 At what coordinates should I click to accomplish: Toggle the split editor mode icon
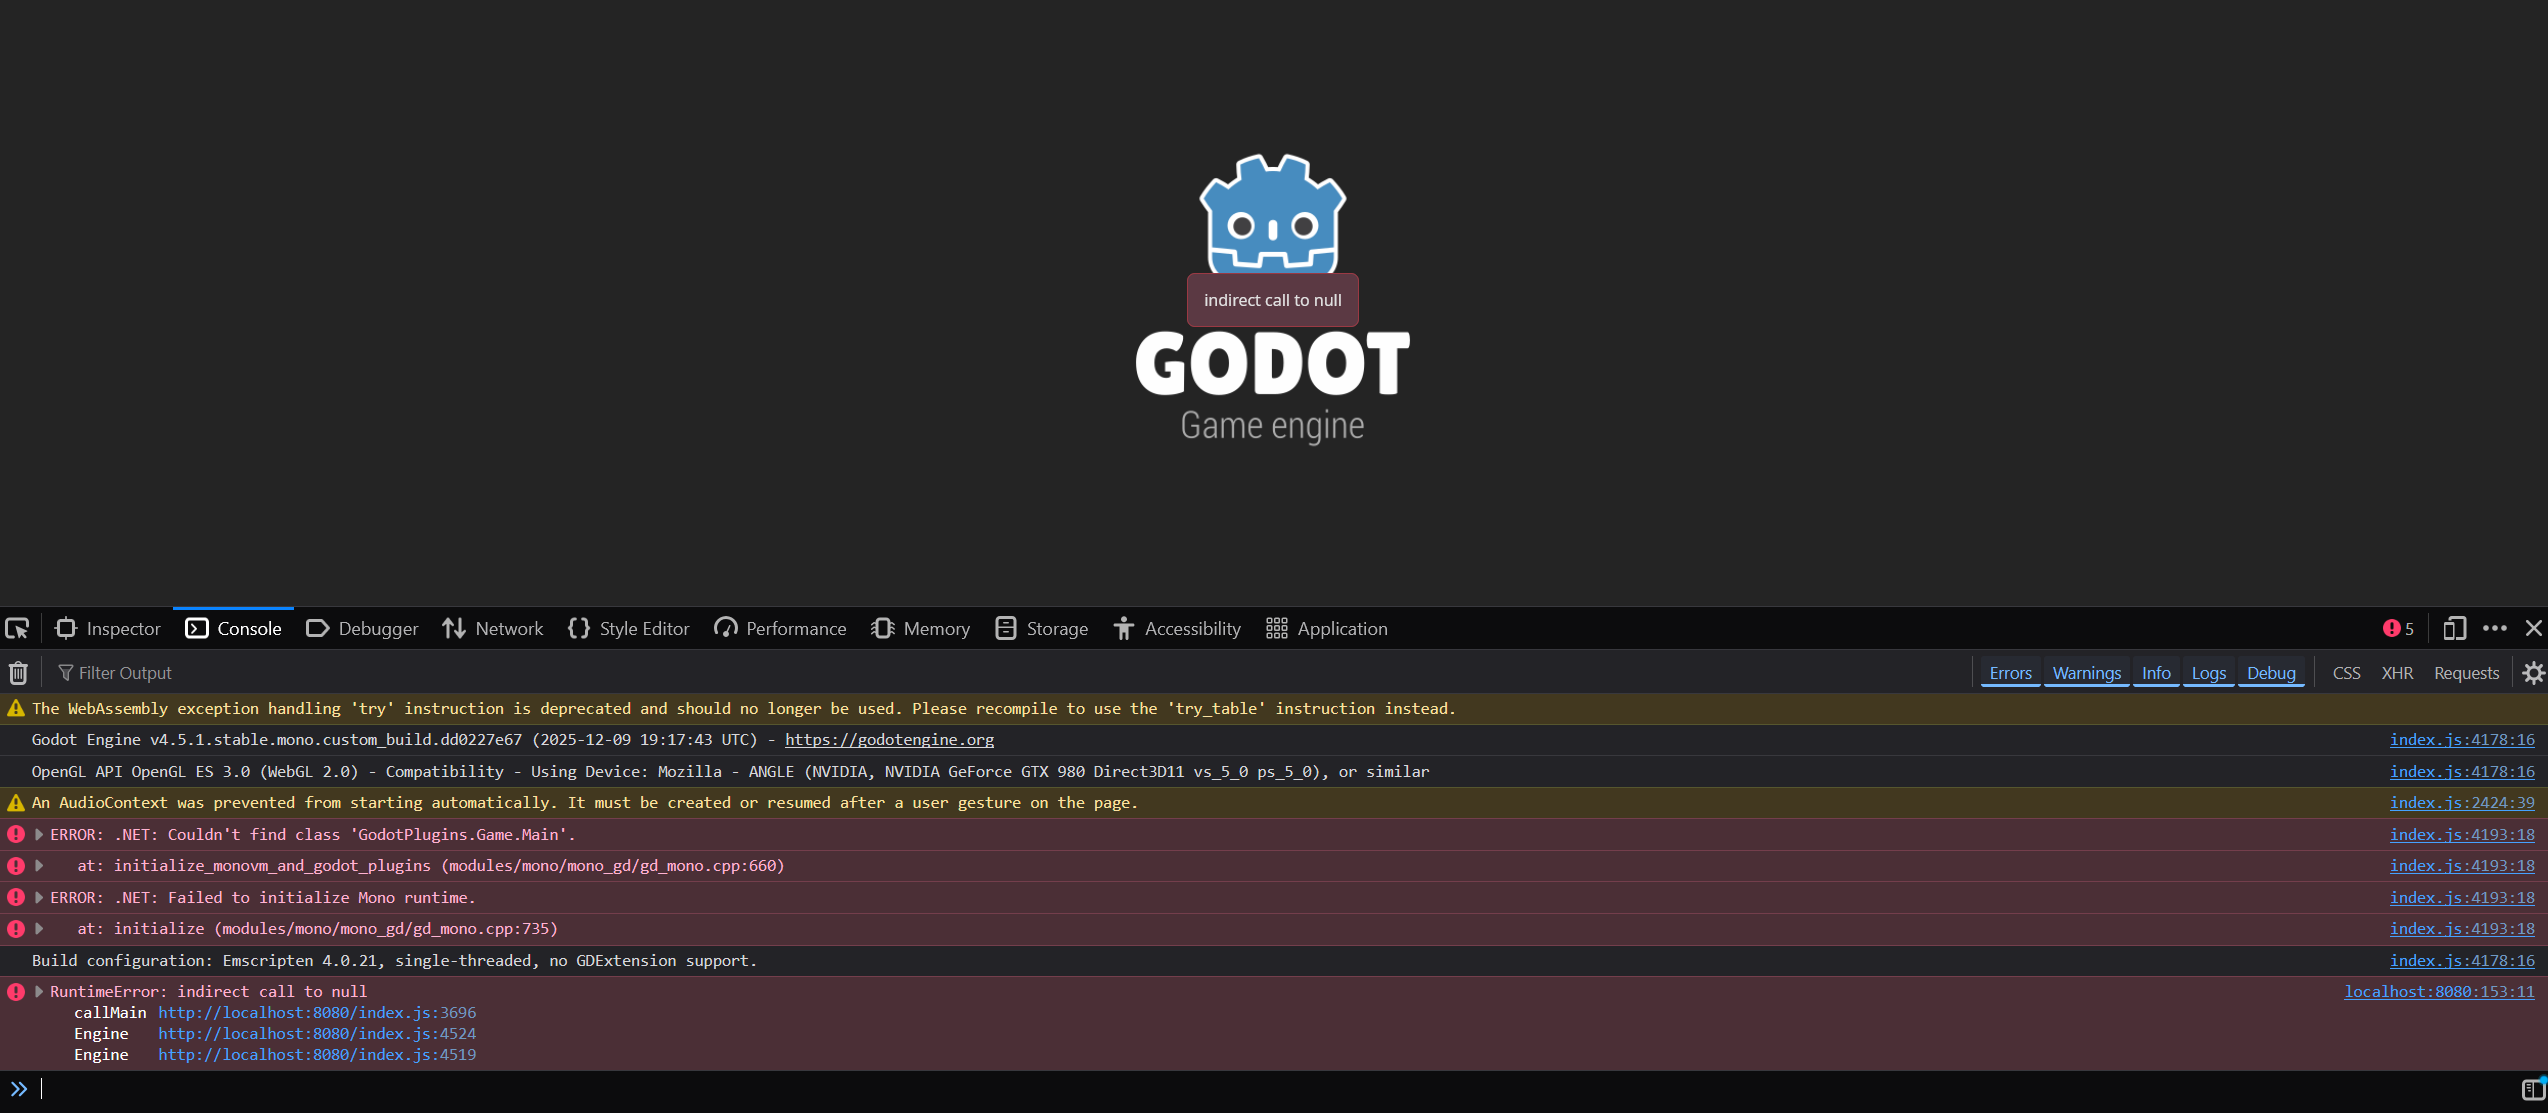pos(2533,1089)
